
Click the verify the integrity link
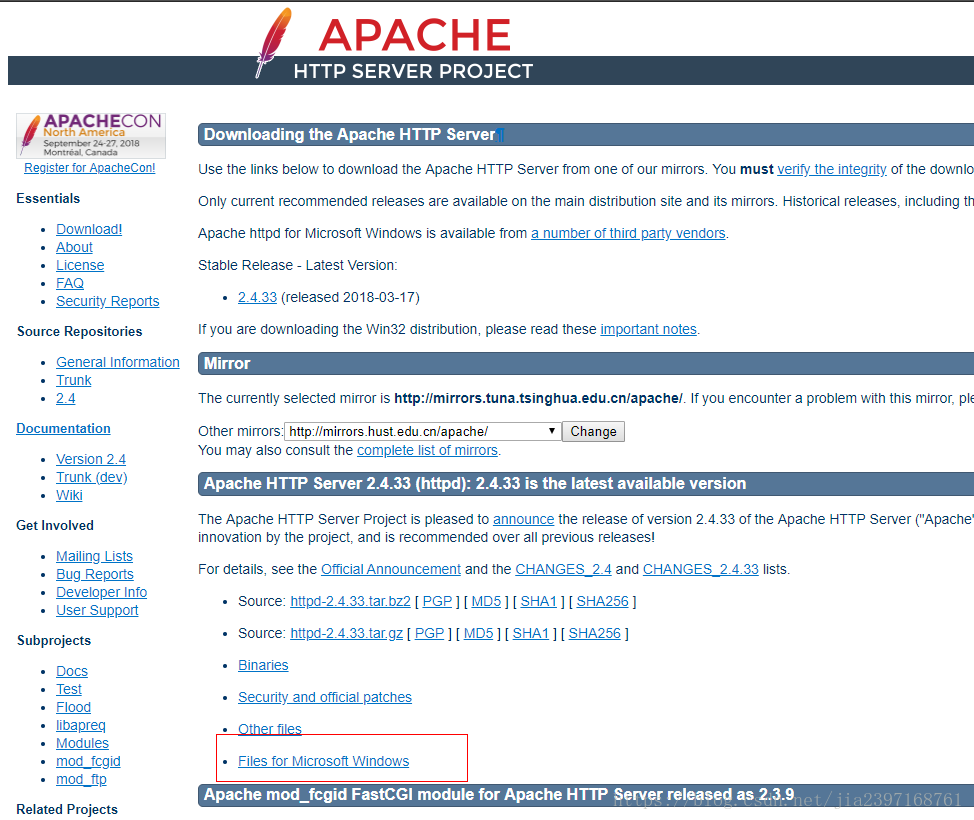coord(832,170)
